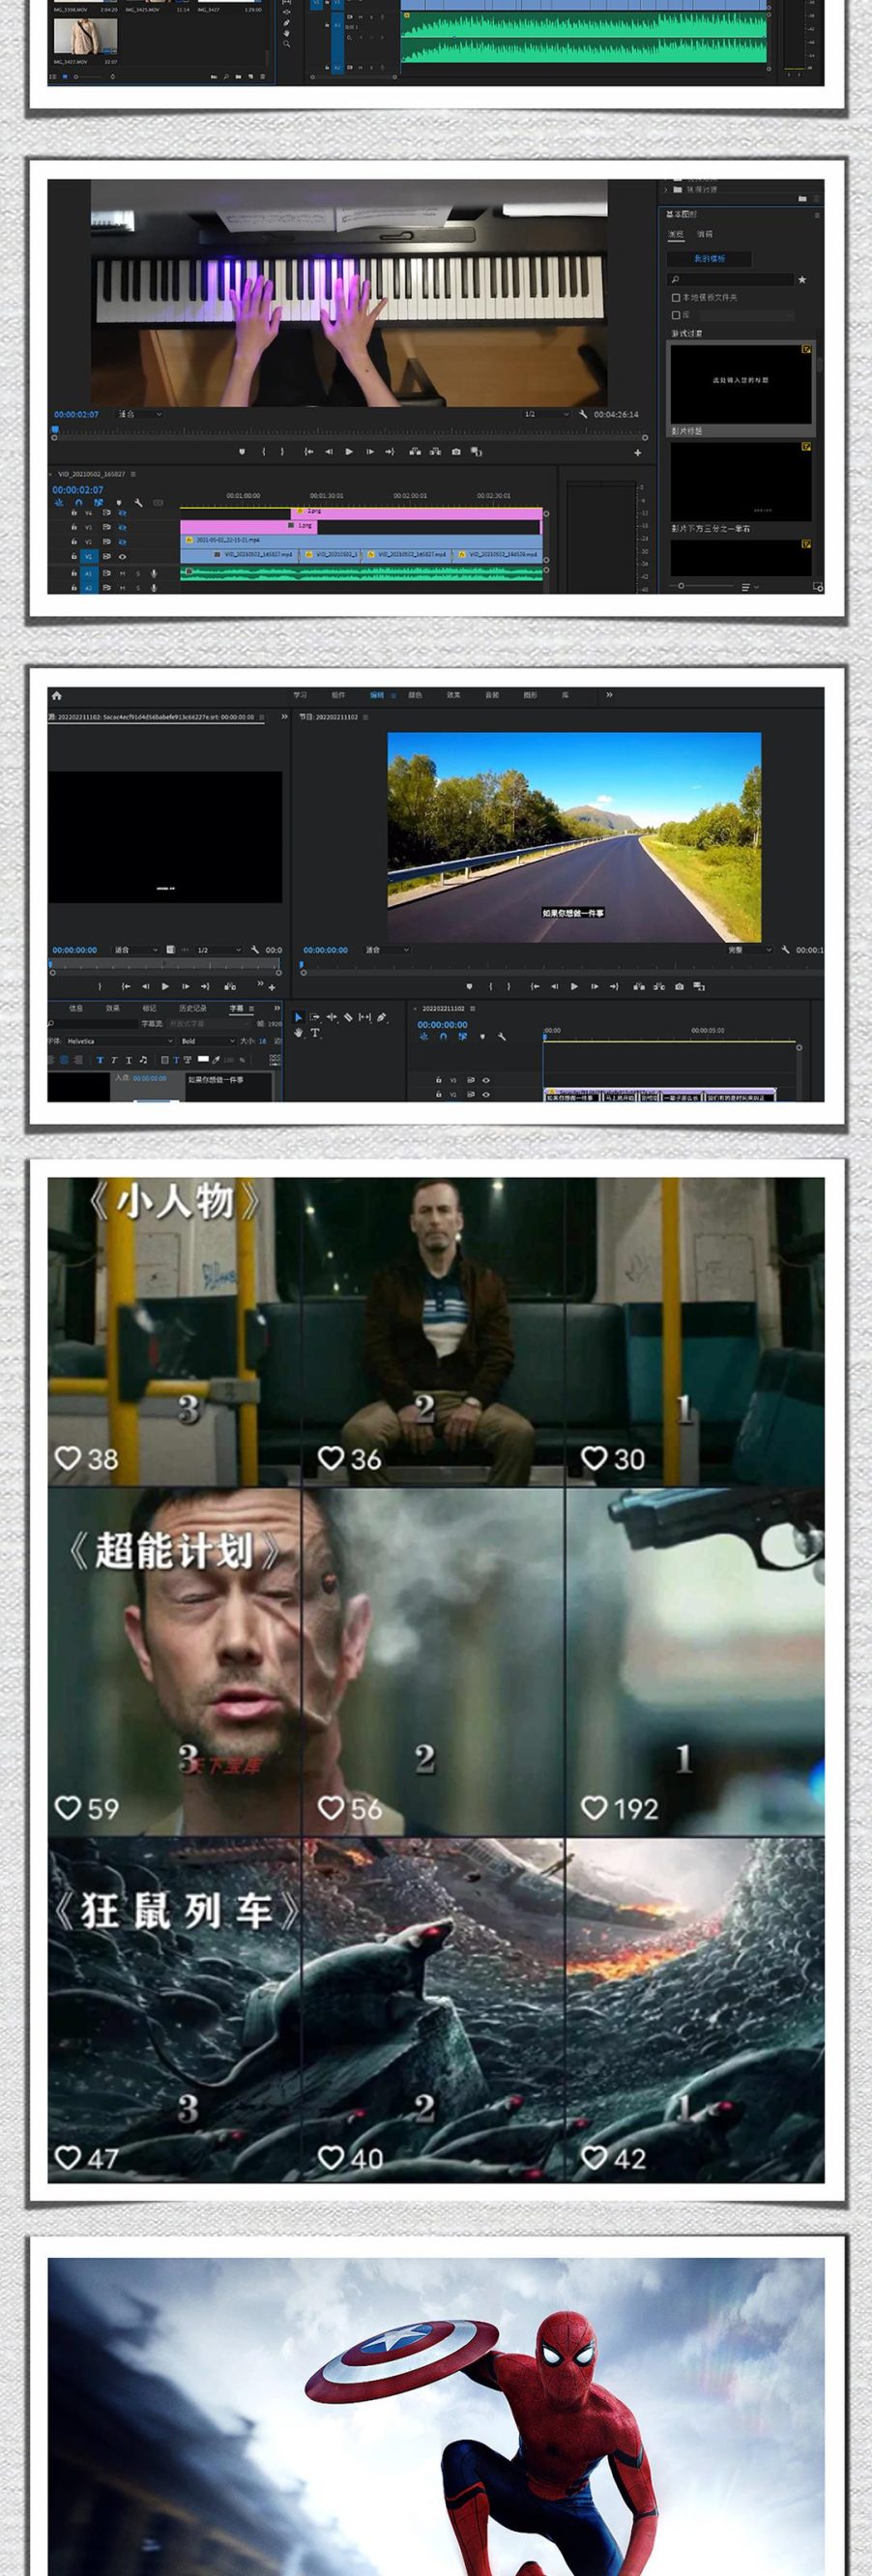Toggle V3 track eye in road-video timeline
Image resolution: width=872 pixels, height=2576 pixels.
486,1081
